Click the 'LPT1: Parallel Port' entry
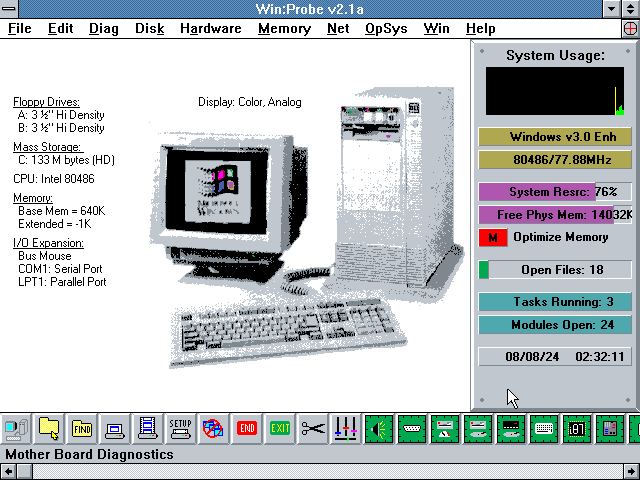This screenshot has height=480, width=640. click(62, 282)
